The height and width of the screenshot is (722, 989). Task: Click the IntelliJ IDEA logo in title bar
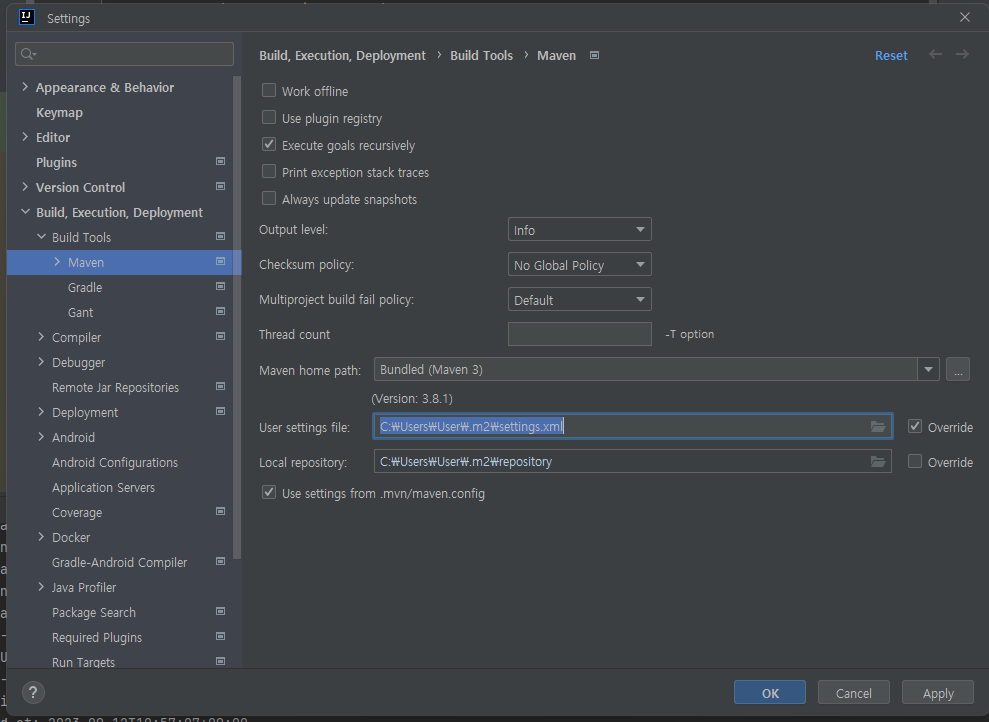click(x=27, y=17)
